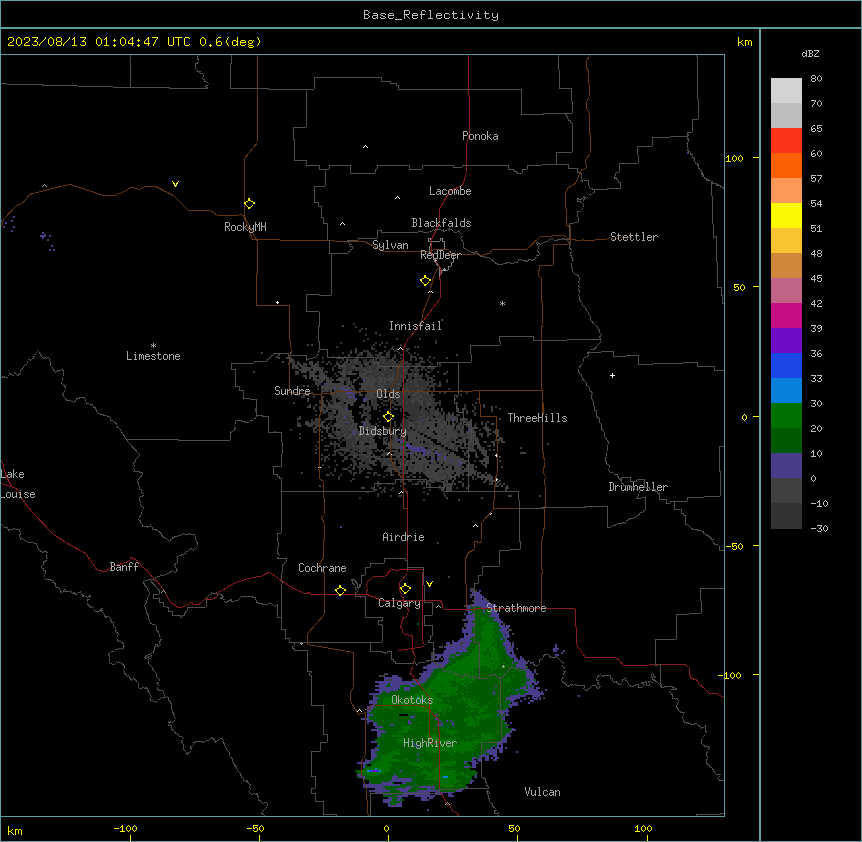Click the Base_Reflectivity title
Image resolution: width=862 pixels, height=842 pixels.
coord(431,15)
